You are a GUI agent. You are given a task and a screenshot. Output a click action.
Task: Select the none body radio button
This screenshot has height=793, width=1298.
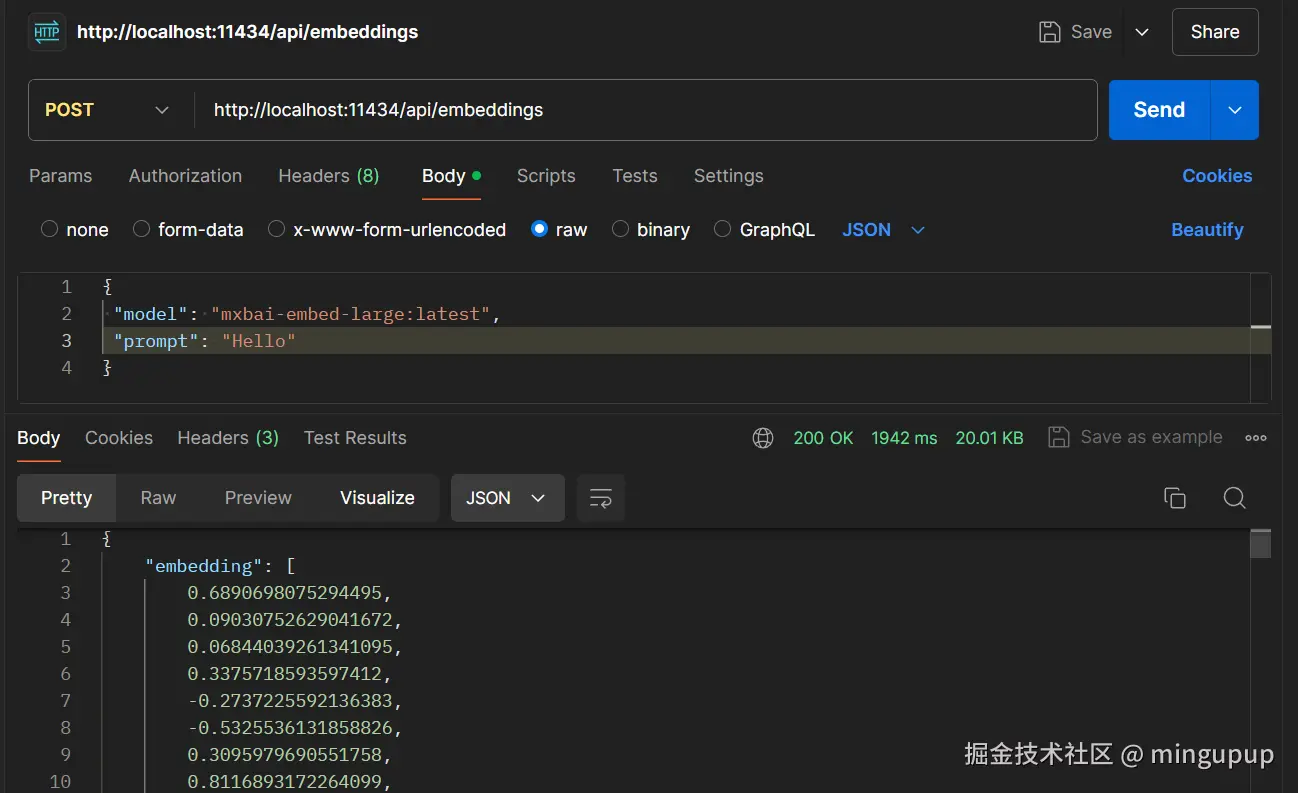pos(50,230)
